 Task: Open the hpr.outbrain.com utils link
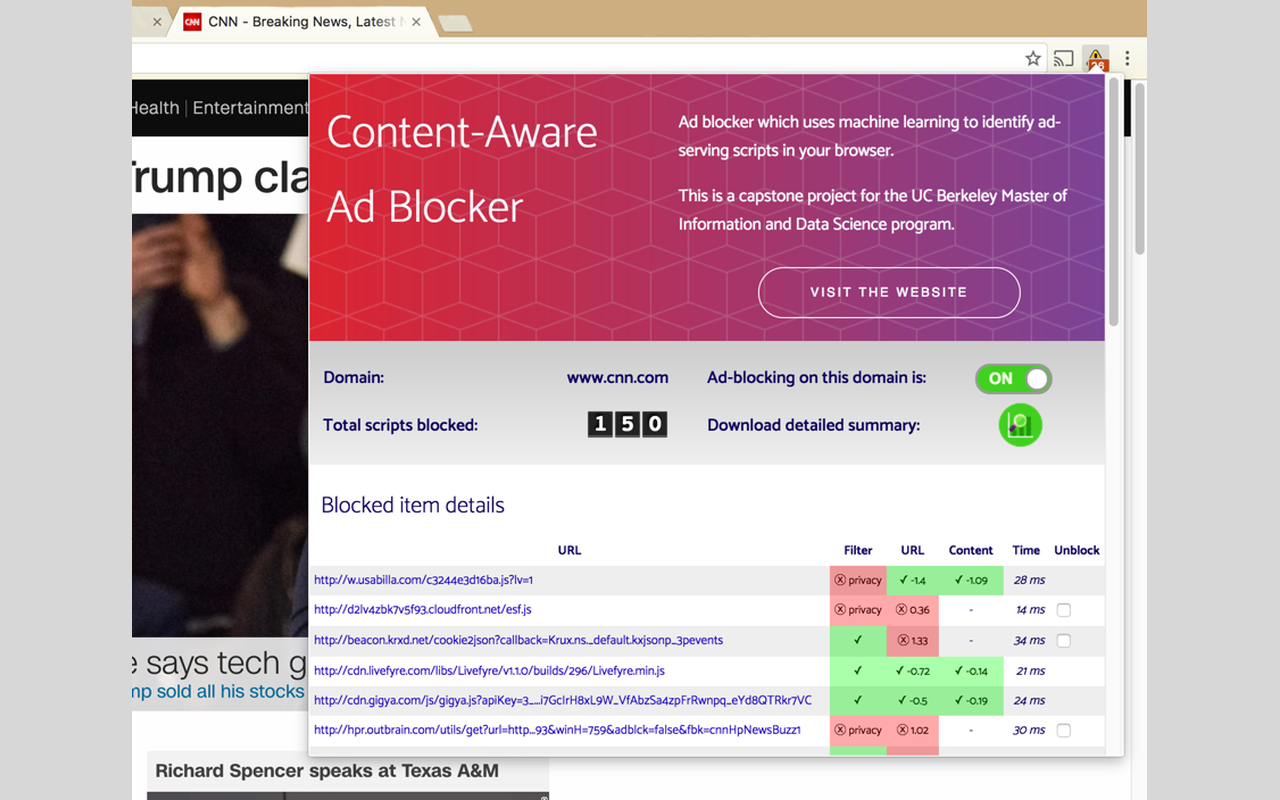557,730
